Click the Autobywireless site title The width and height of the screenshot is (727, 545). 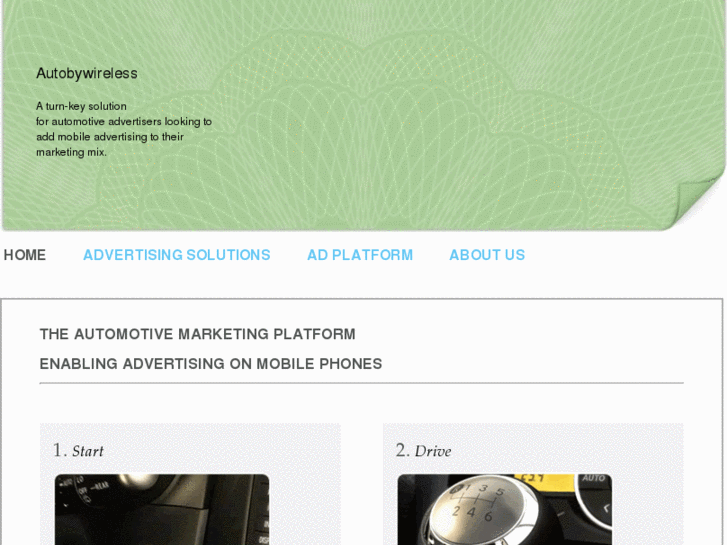[87, 73]
